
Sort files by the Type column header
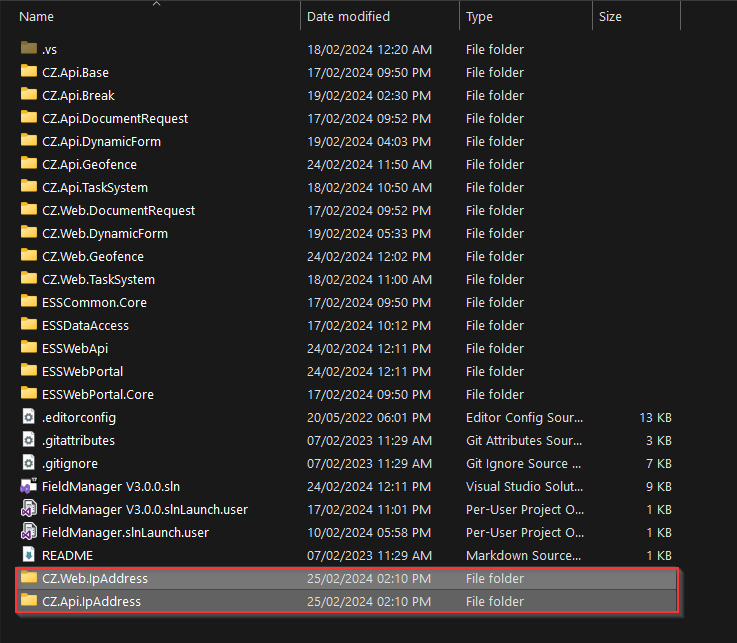[479, 17]
